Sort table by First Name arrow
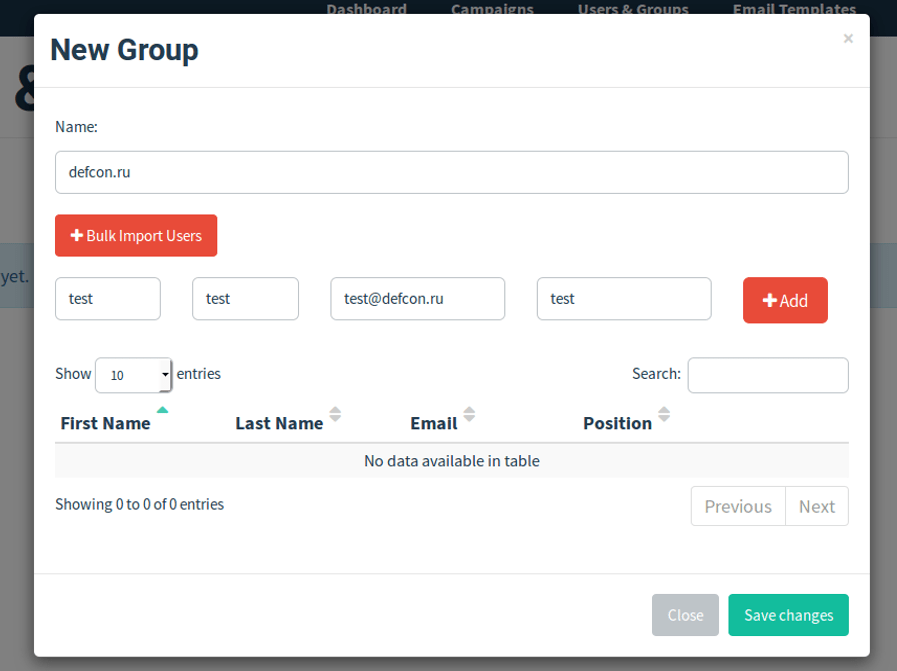The image size is (897, 671). 162,410
